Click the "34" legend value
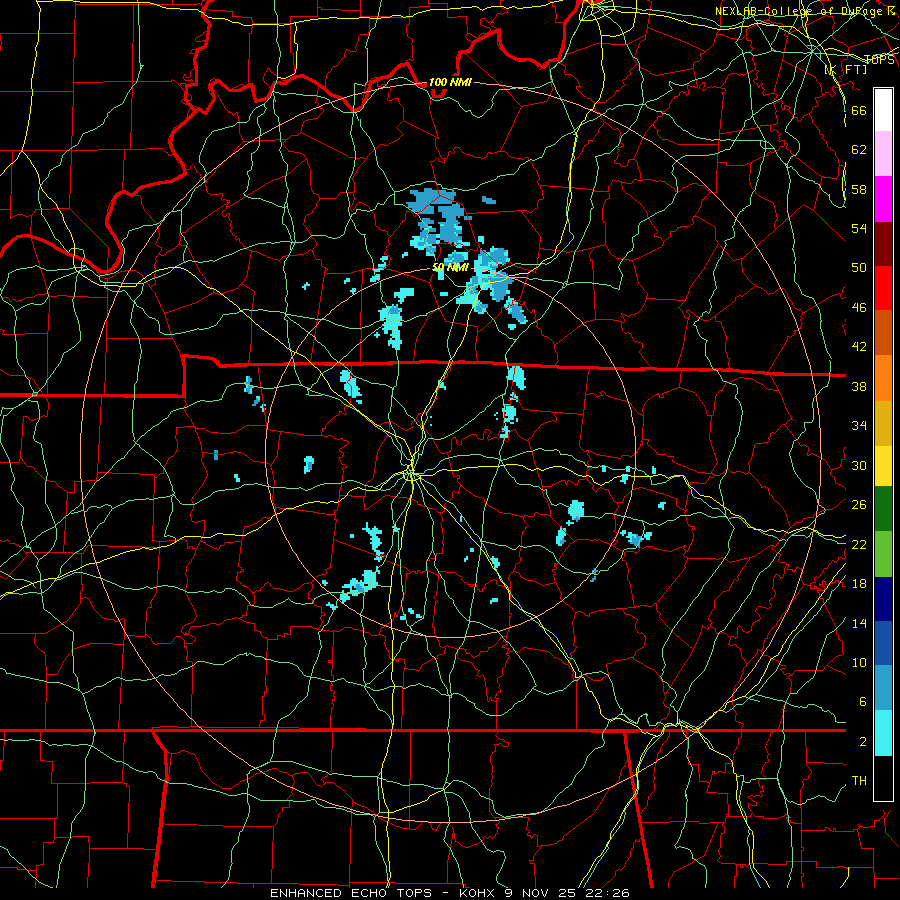900x900 pixels. [859, 426]
